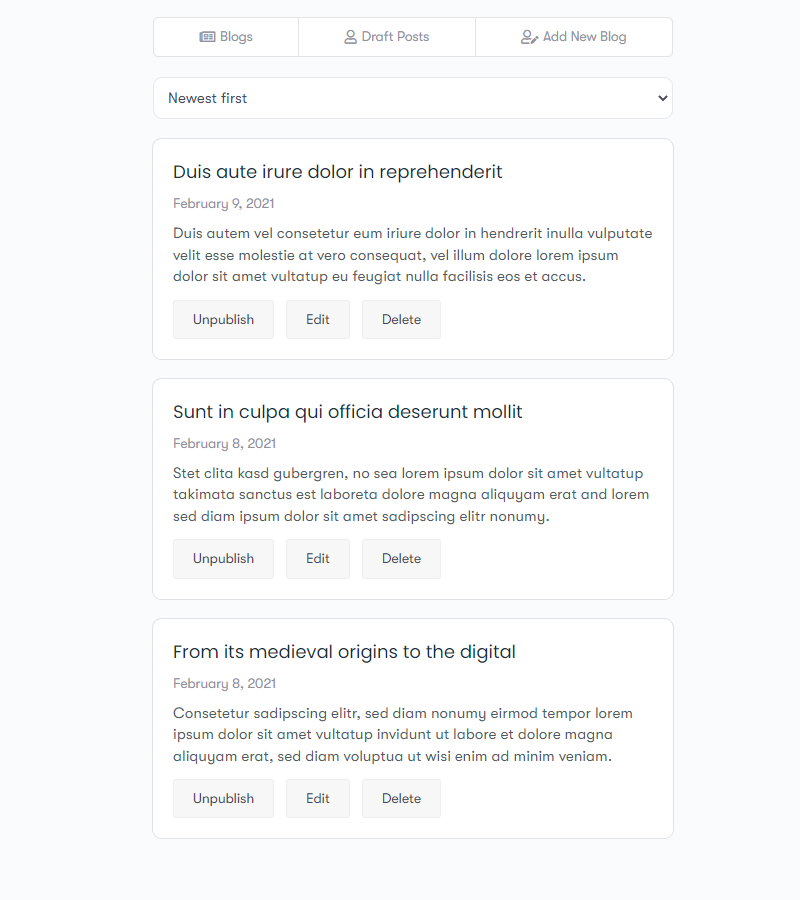
Task: Open the Duis aute irure dolor post title
Action: coord(337,172)
